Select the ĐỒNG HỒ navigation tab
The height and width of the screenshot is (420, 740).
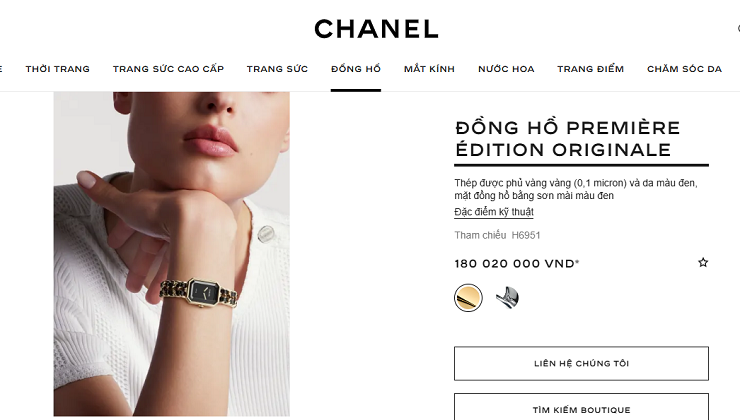coord(356,69)
